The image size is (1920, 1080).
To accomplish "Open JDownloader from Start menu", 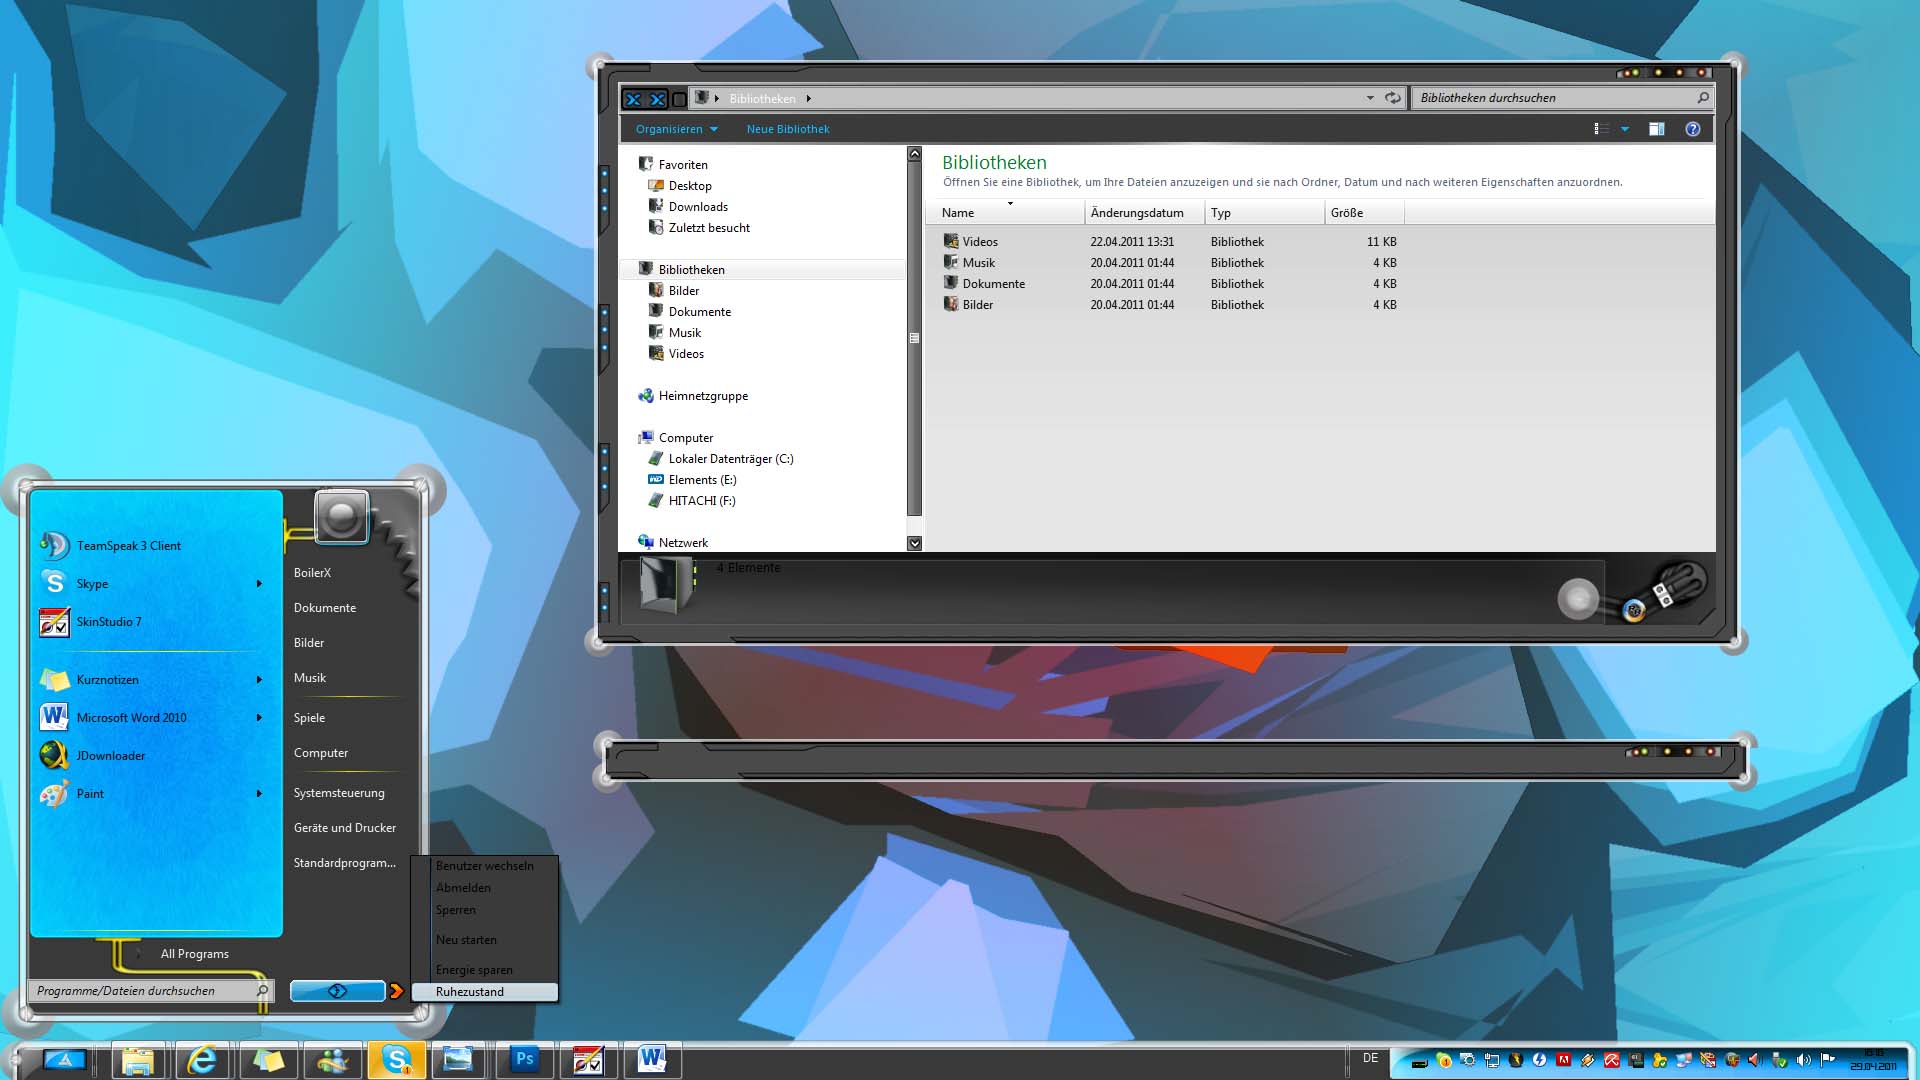I will click(x=157, y=756).
